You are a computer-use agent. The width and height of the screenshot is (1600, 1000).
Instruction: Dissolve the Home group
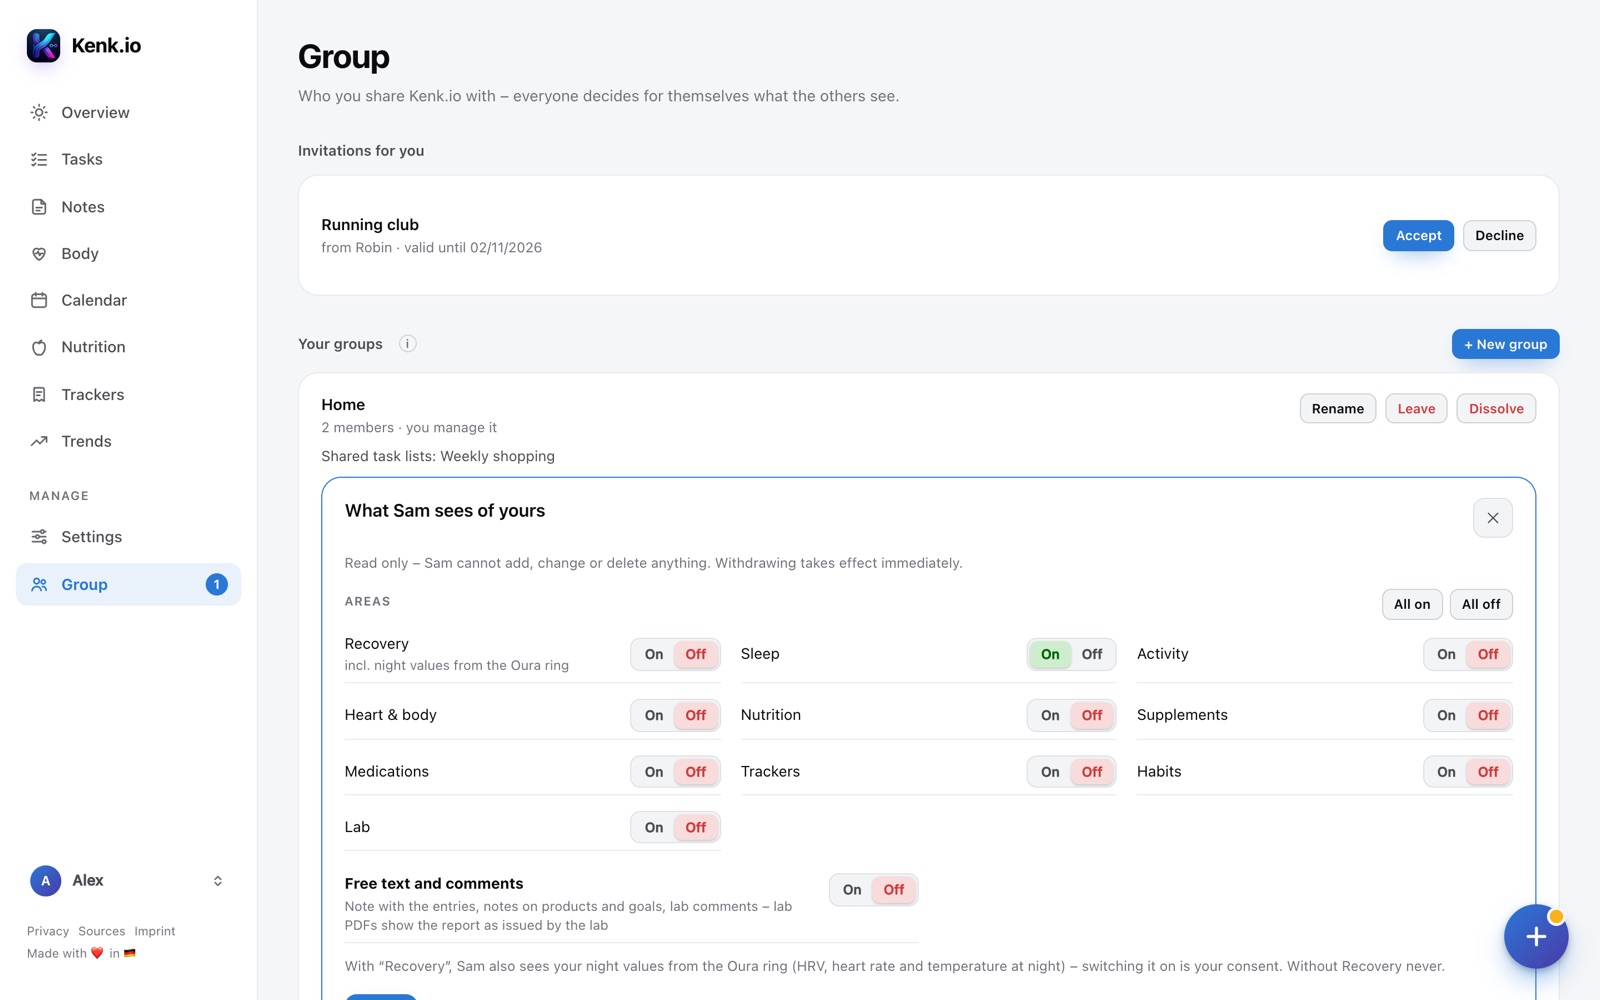pyautogui.click(x=1496, y=408)
